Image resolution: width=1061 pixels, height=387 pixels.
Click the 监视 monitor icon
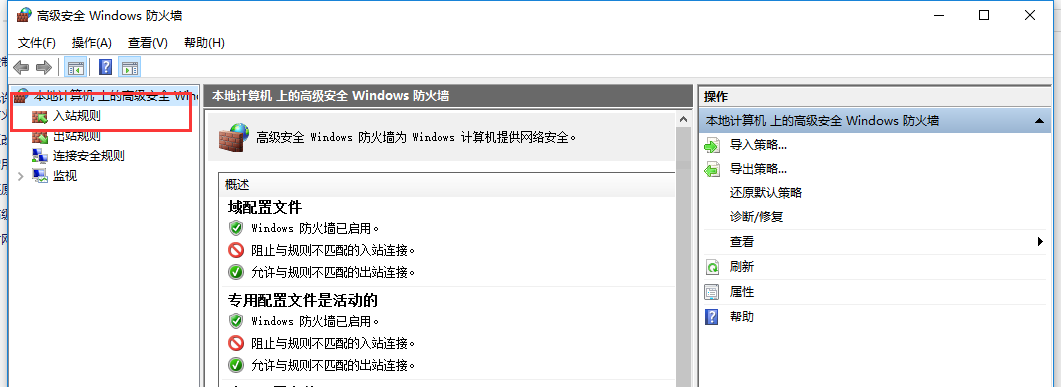click(40, 176)
